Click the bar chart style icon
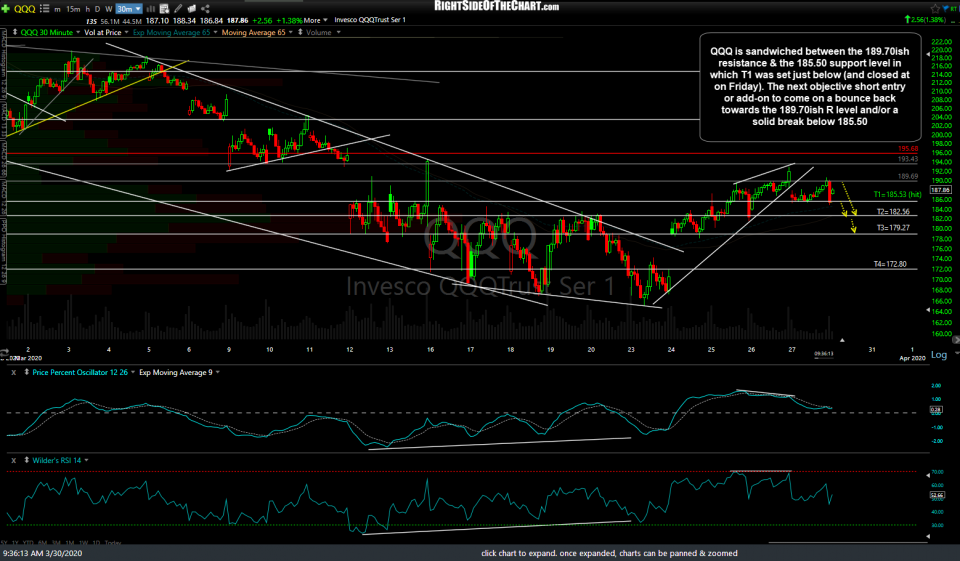The image size is (960, 561). [150, 9]
